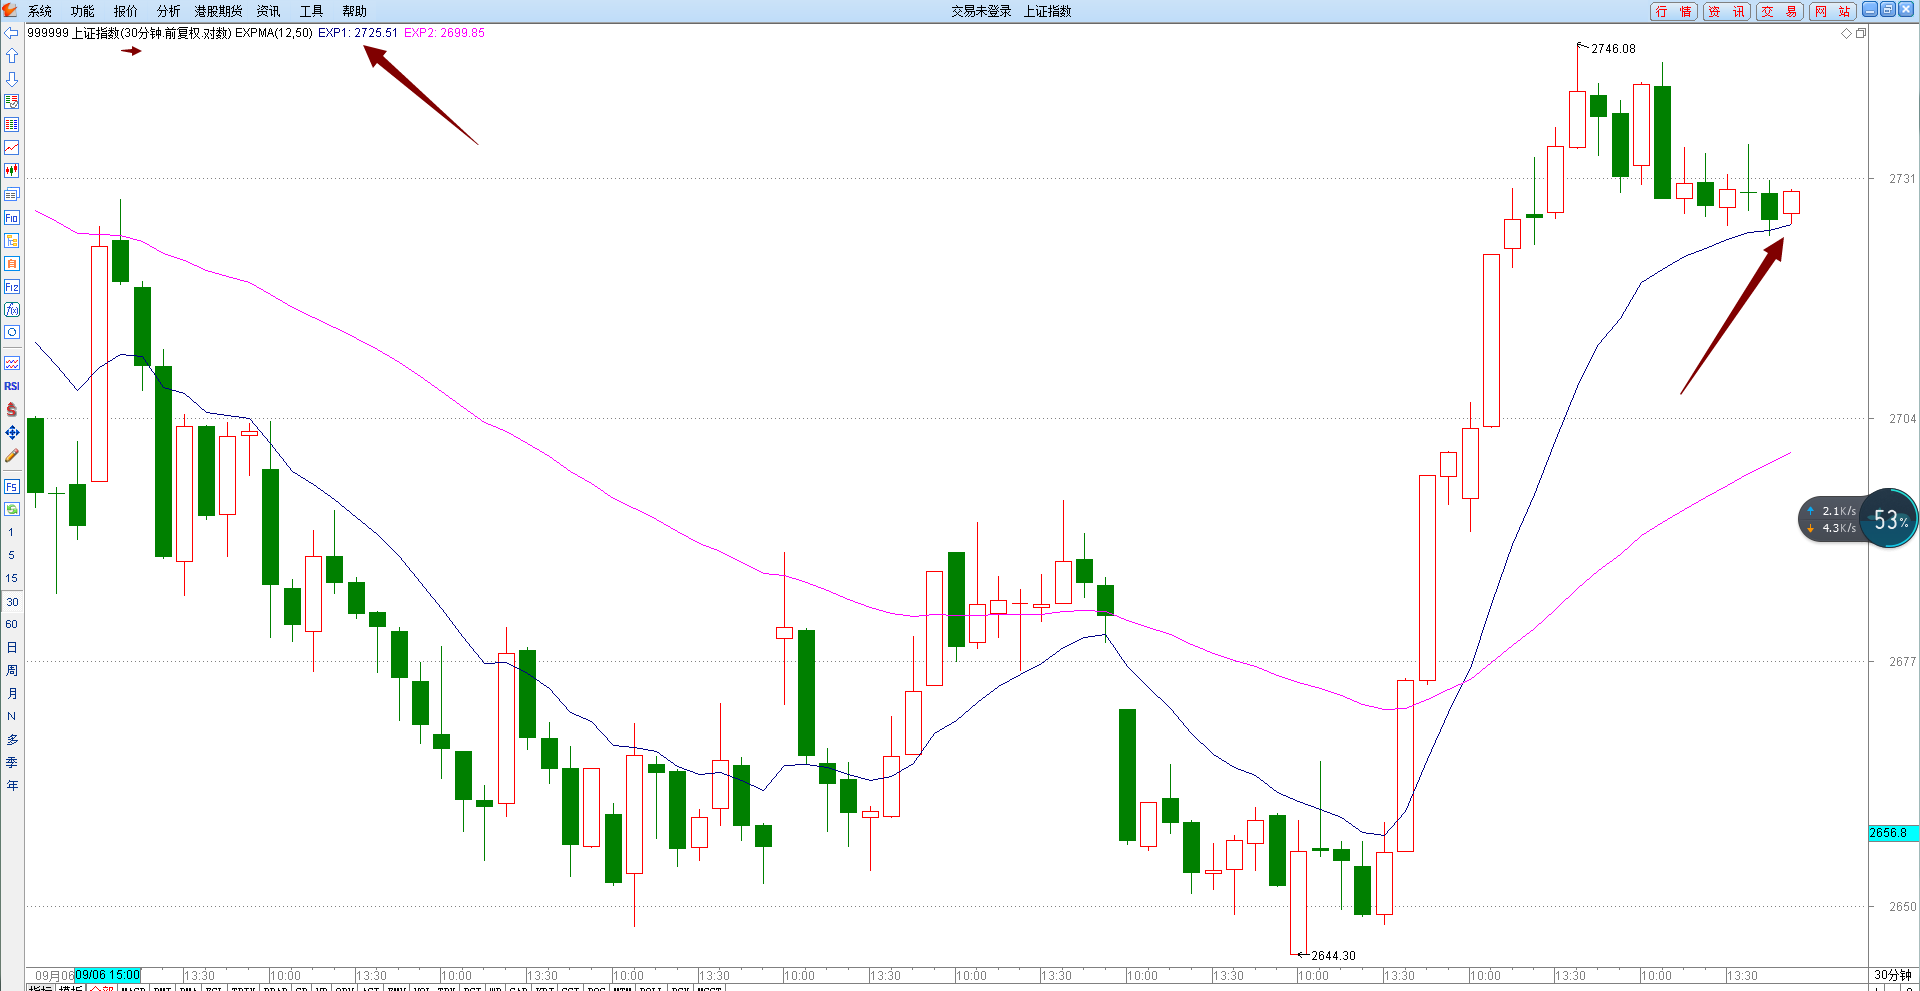
Task: Click the F10 sidebar icon
Action: (12, 217)
